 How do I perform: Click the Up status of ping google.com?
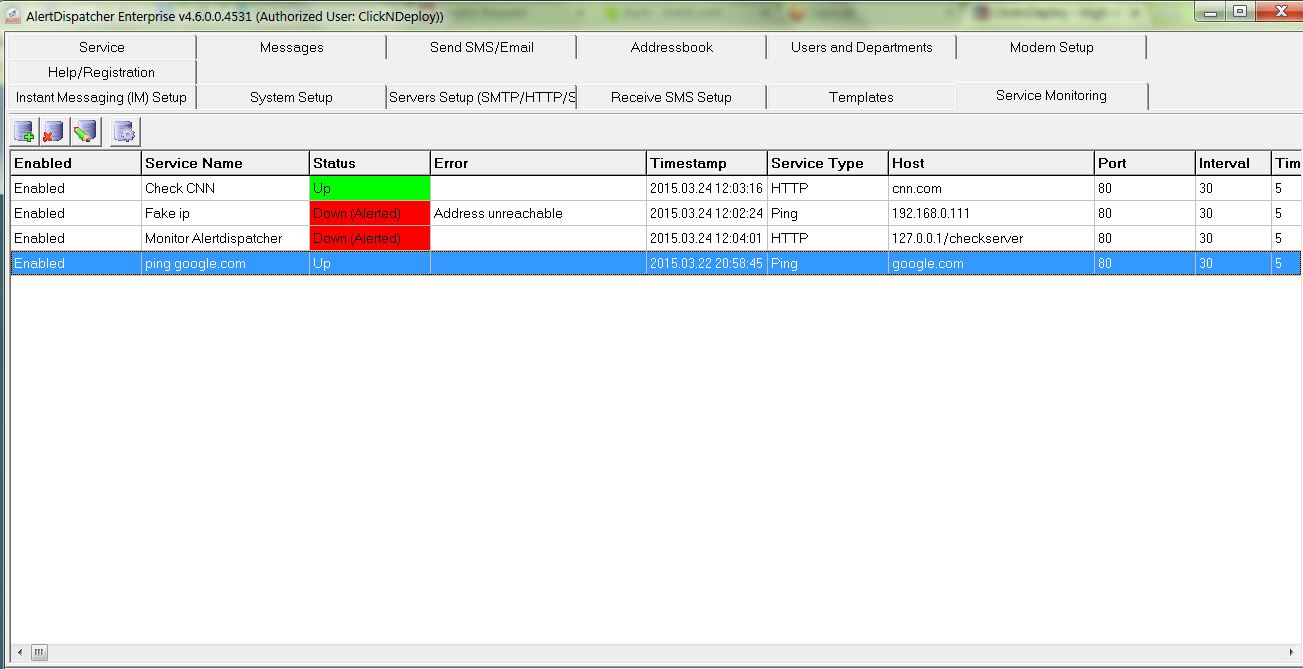(x=370, y=263)
